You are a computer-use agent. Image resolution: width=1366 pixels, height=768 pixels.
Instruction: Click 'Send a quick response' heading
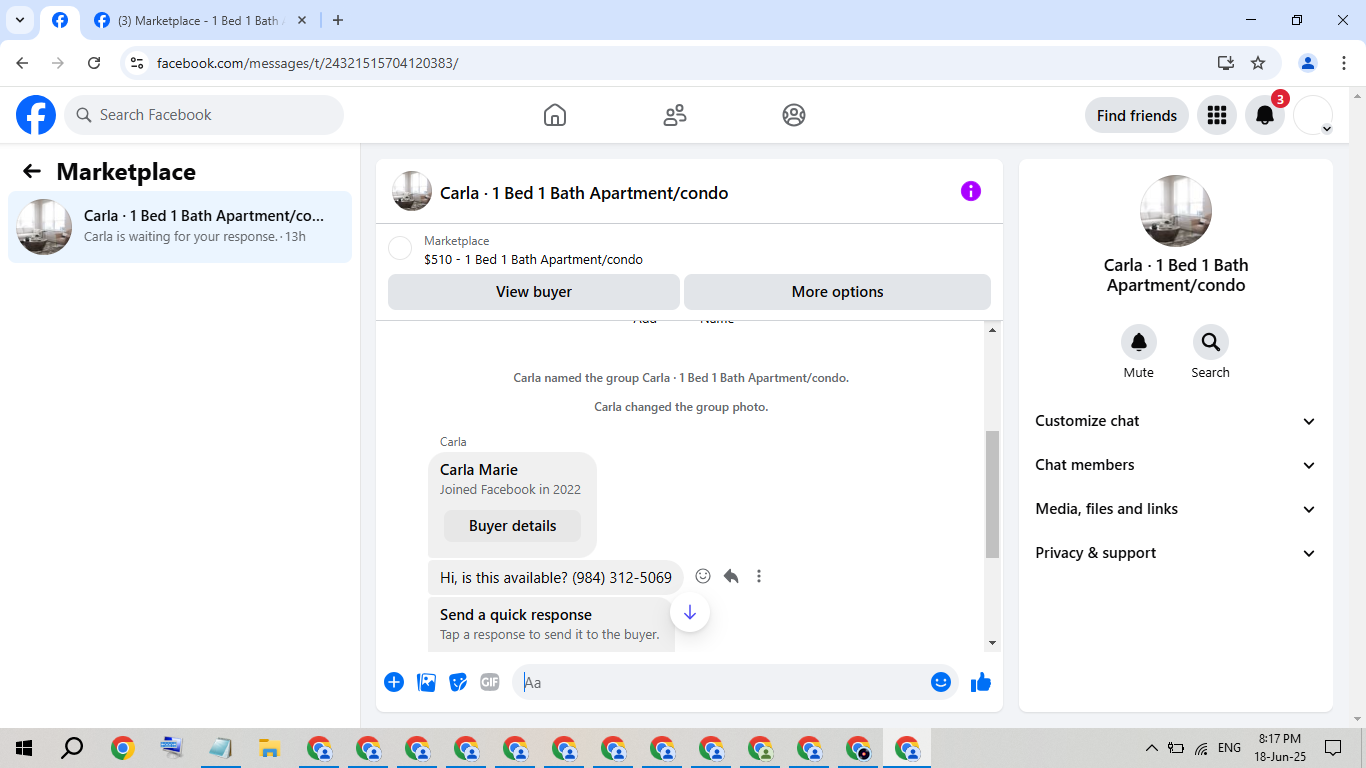coord(516,615)
